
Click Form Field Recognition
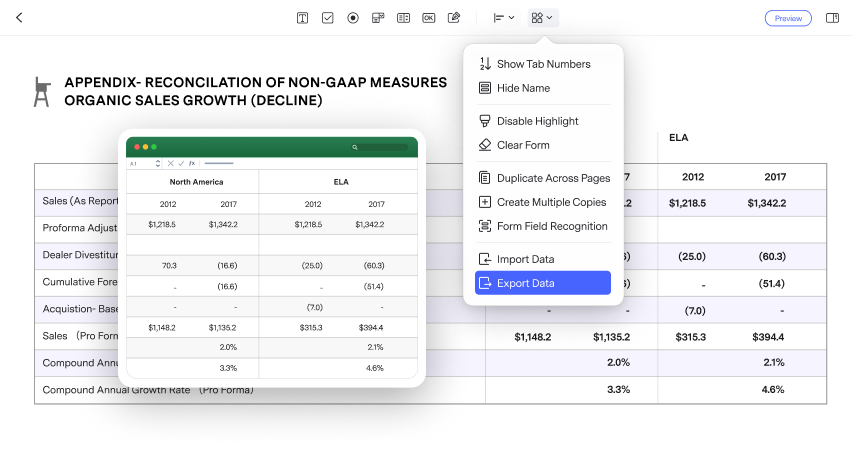[551, 226]
